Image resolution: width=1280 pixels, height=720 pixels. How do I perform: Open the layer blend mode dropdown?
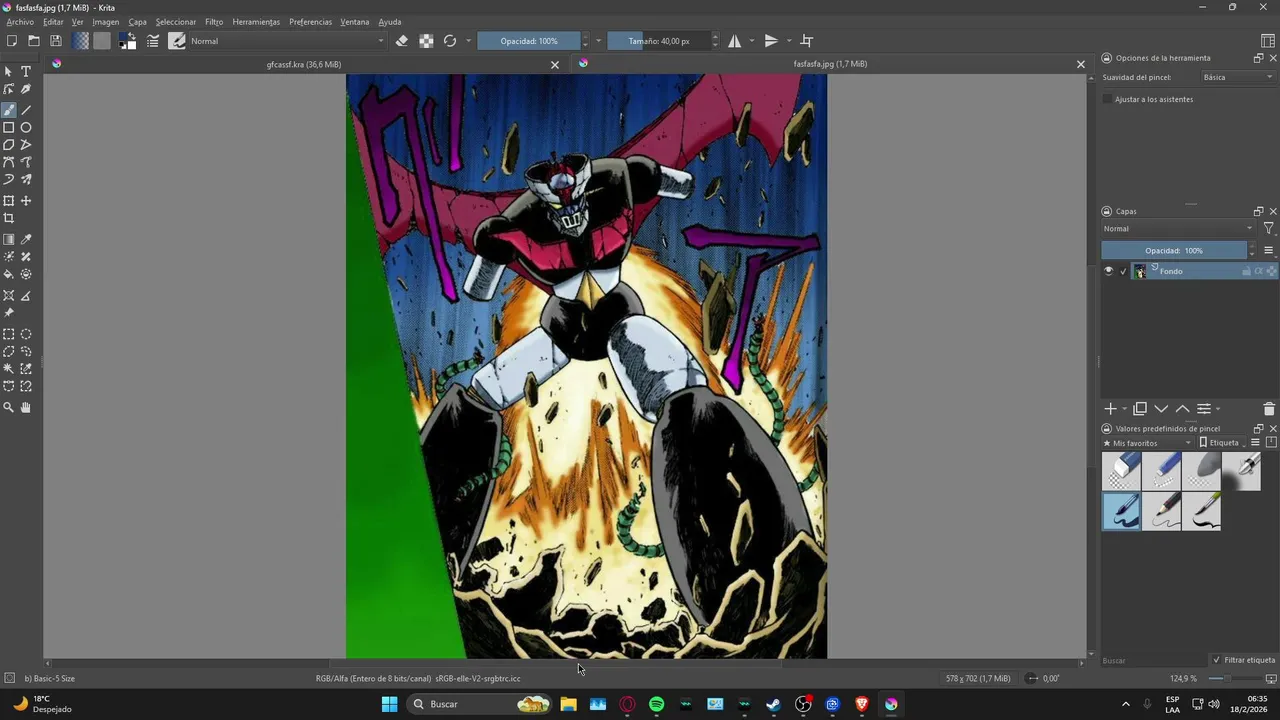pyautogui.click(x=1178, y=229)
